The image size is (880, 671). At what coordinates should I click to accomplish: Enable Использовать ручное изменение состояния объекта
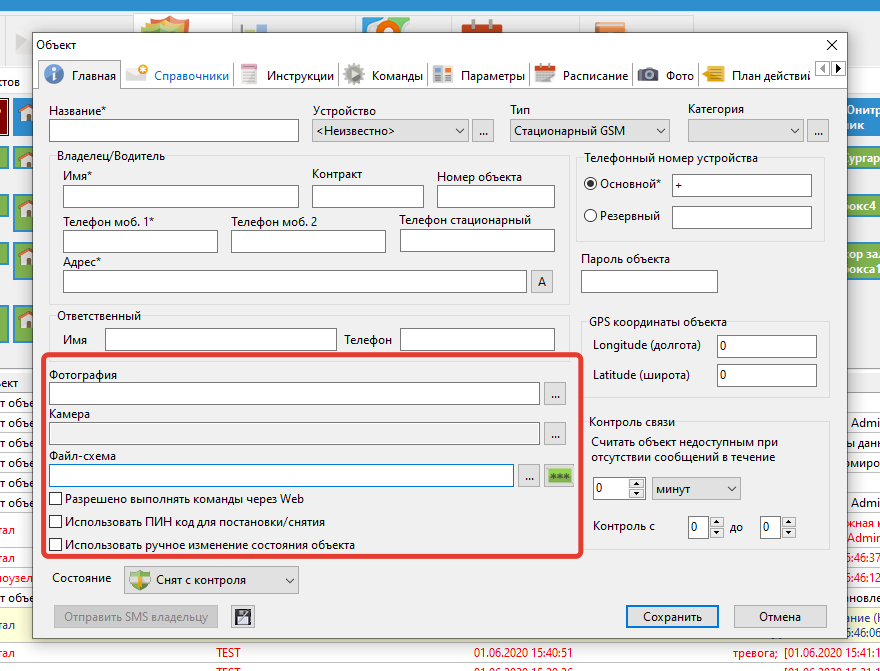click(x=56, y=545)
